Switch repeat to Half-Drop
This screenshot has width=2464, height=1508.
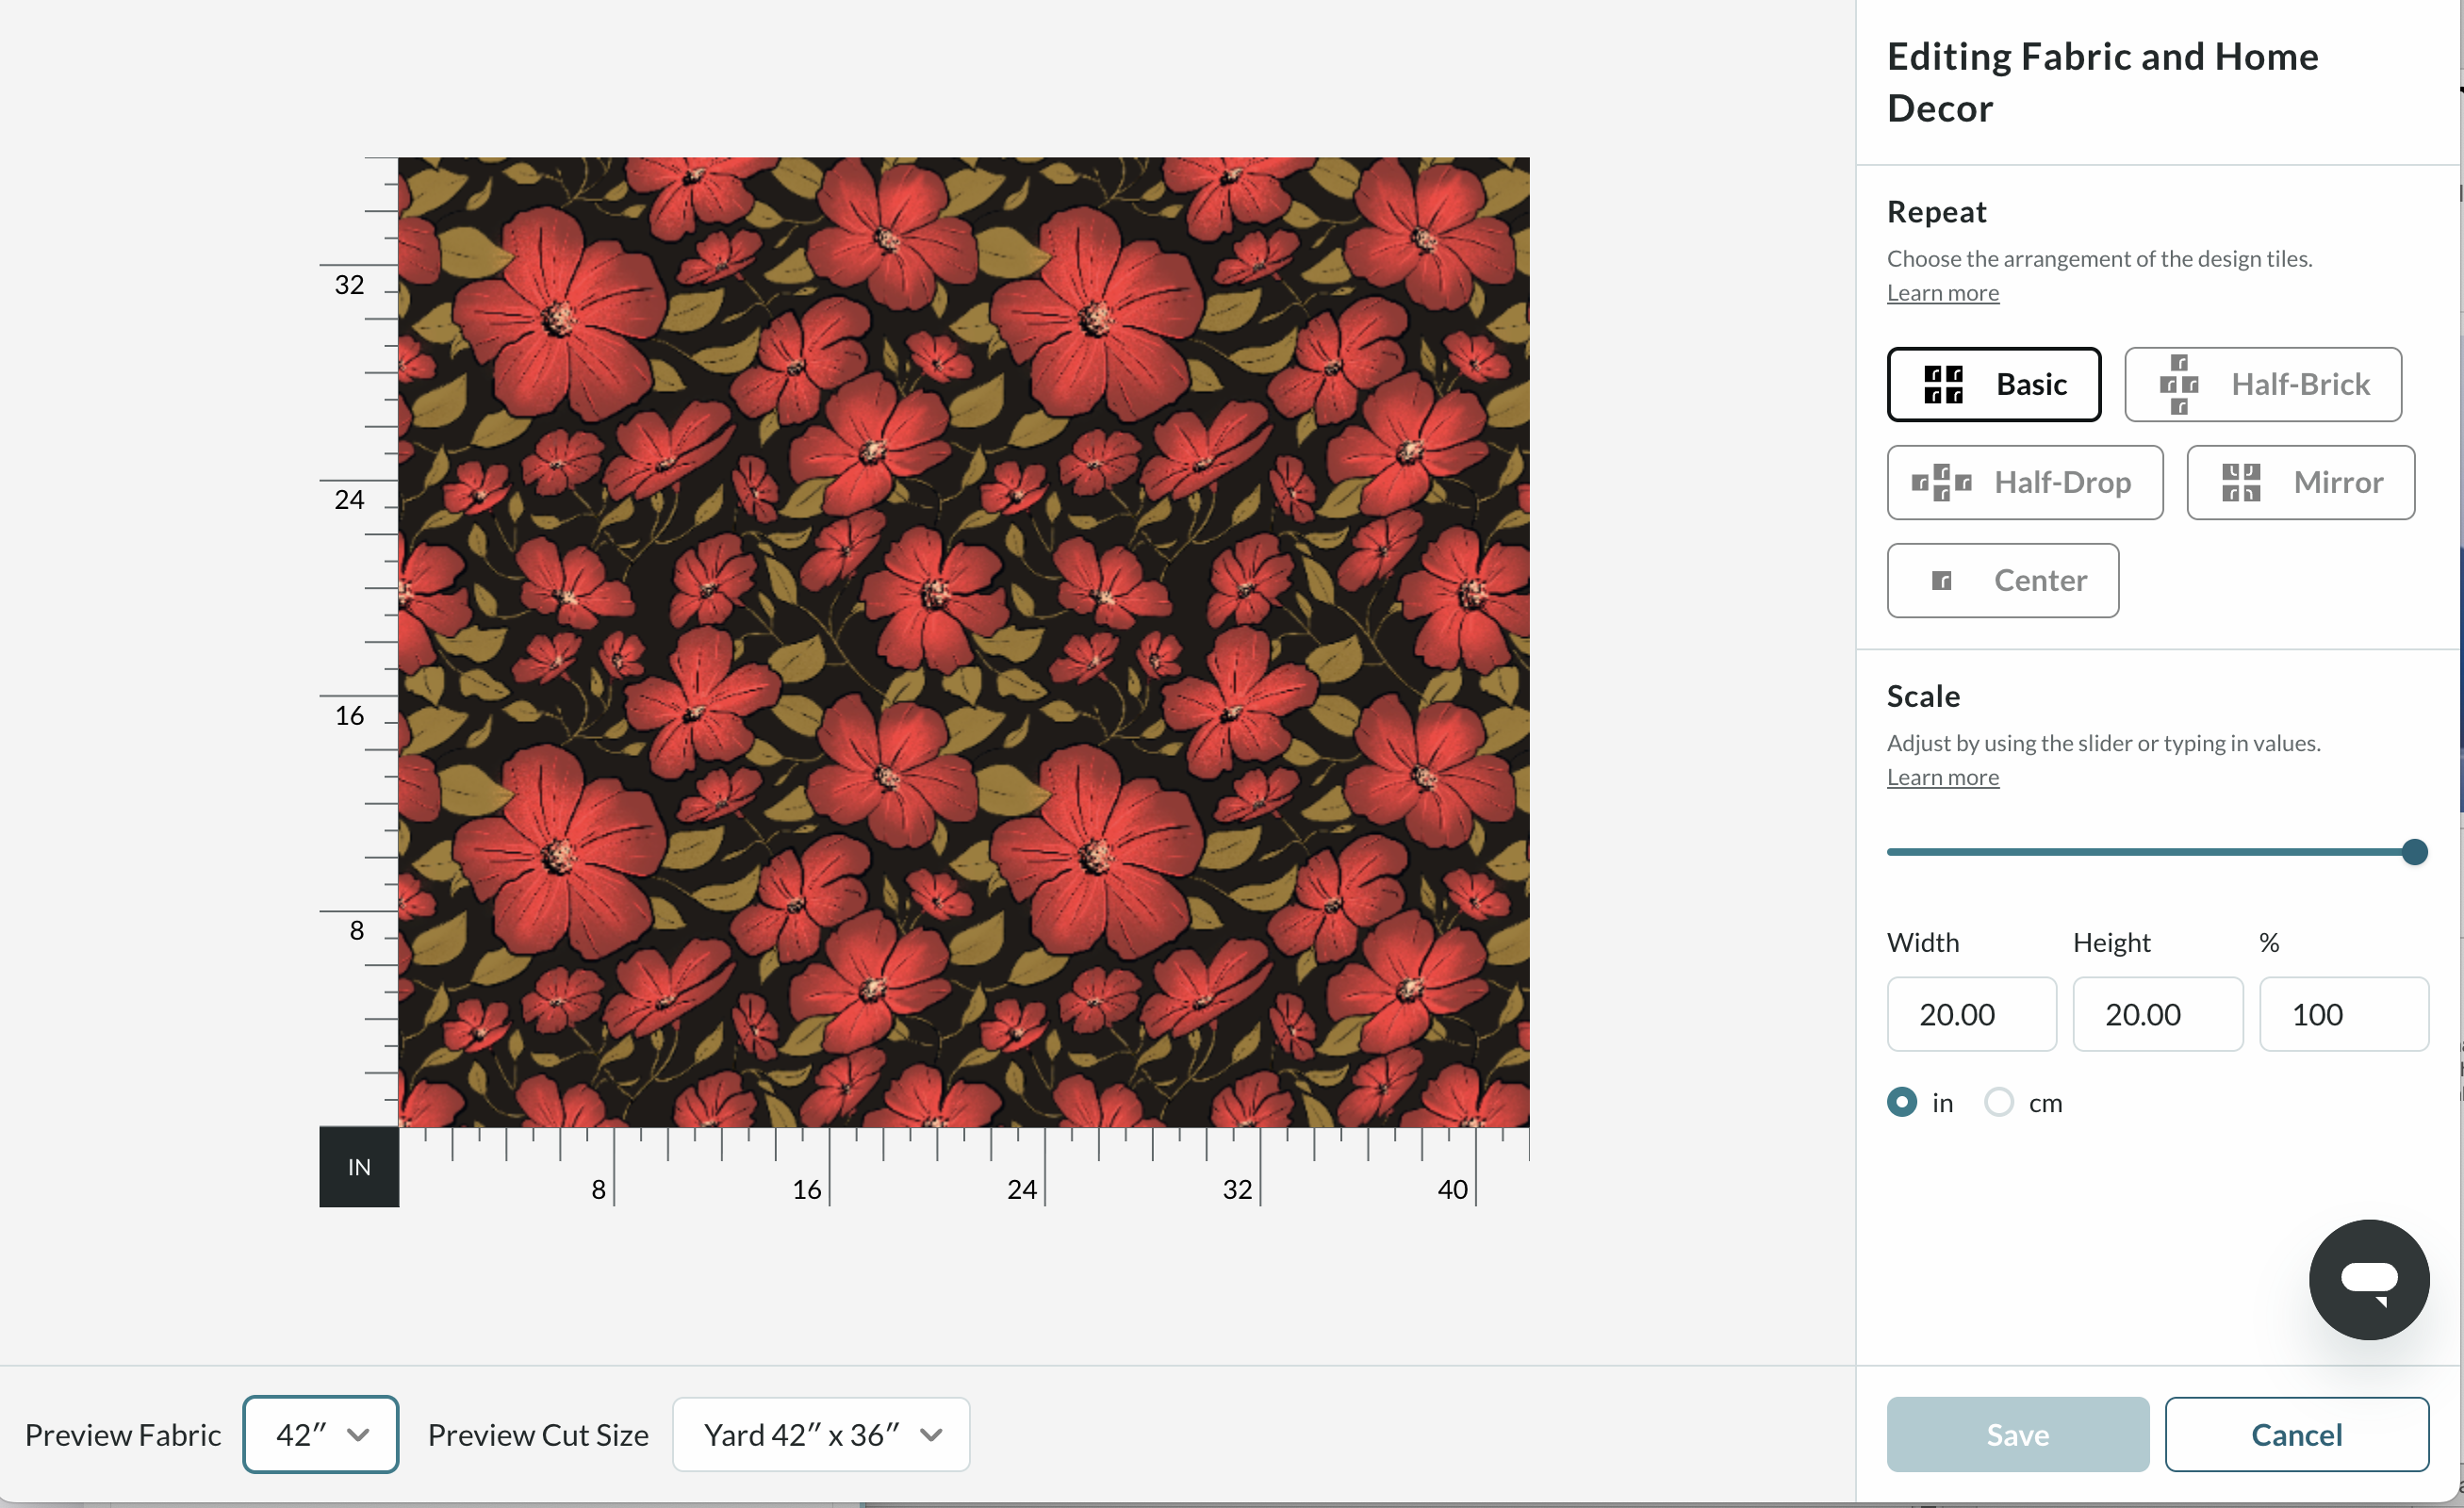[2024, 482]
